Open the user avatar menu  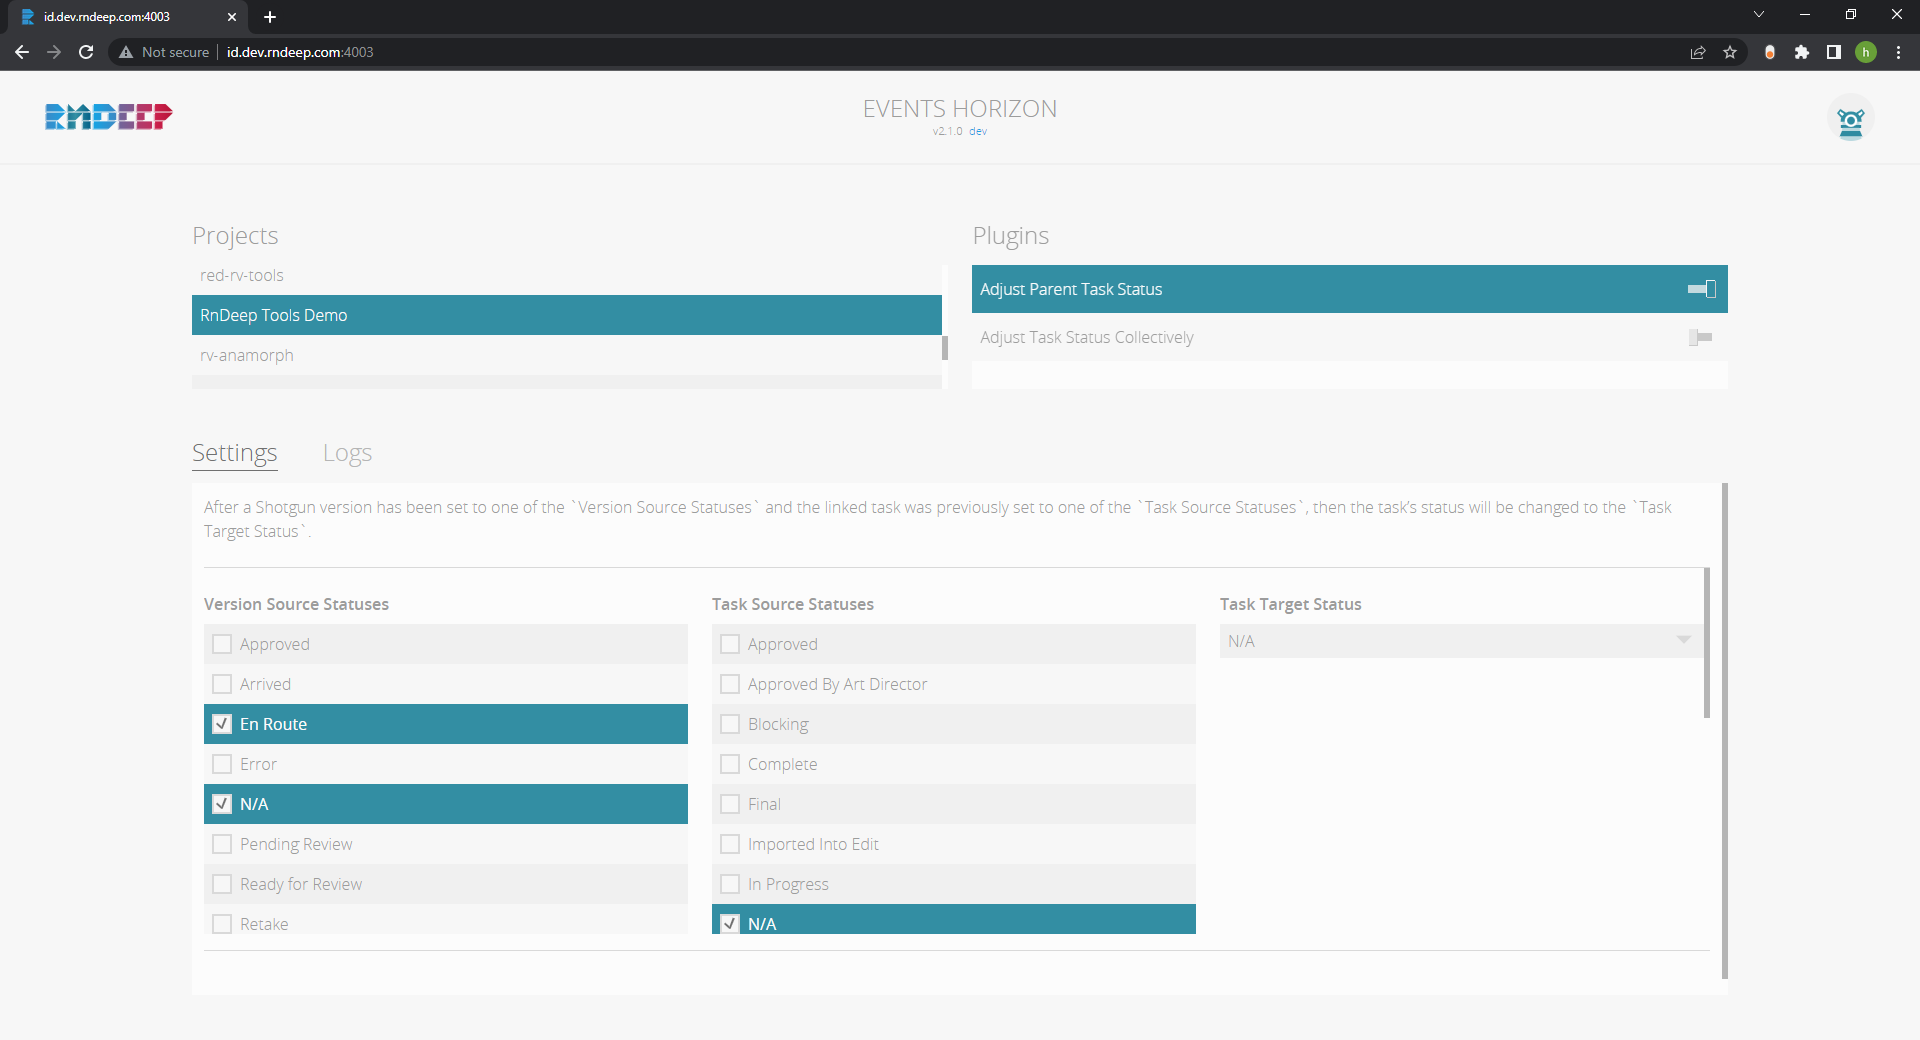pyautogui.click(x=1850, y=120)
